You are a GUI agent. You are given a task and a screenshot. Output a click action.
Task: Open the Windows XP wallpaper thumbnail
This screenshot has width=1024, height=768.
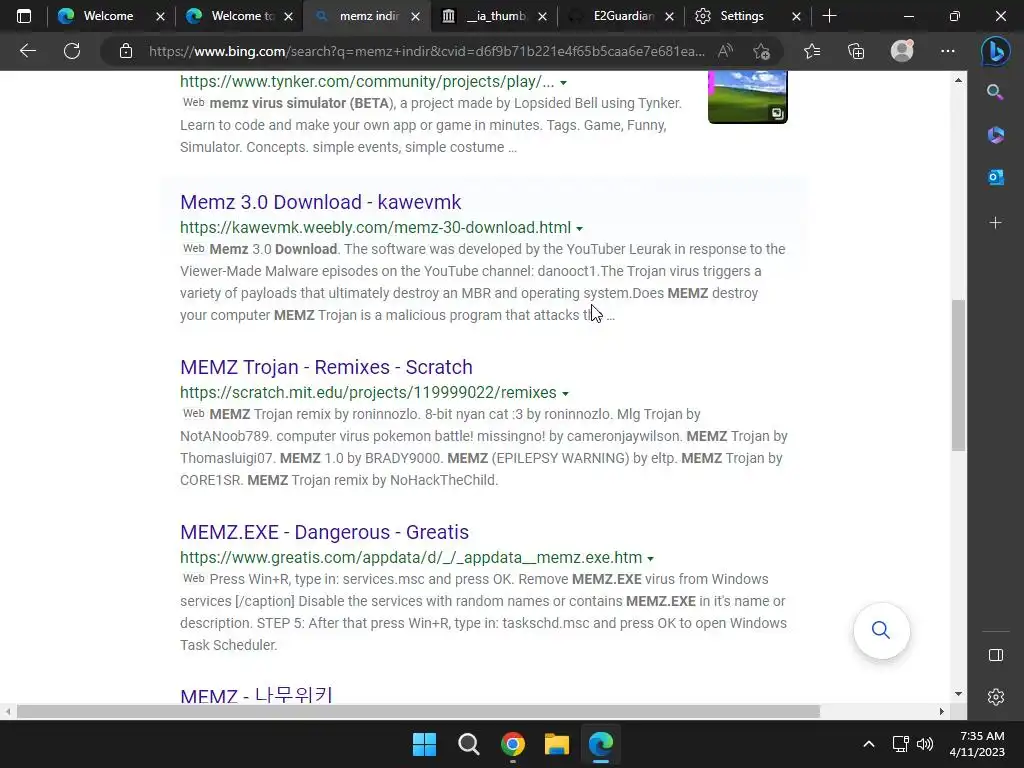click(748, 97)
